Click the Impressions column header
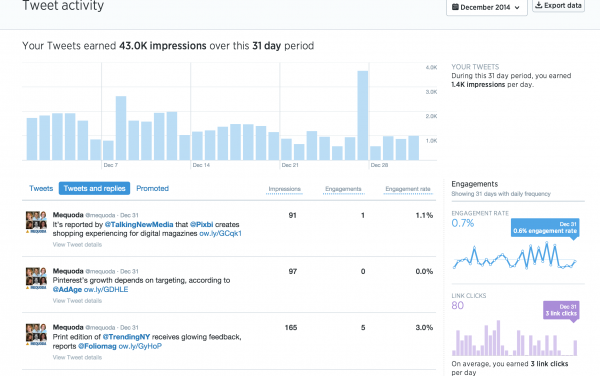 284,189
